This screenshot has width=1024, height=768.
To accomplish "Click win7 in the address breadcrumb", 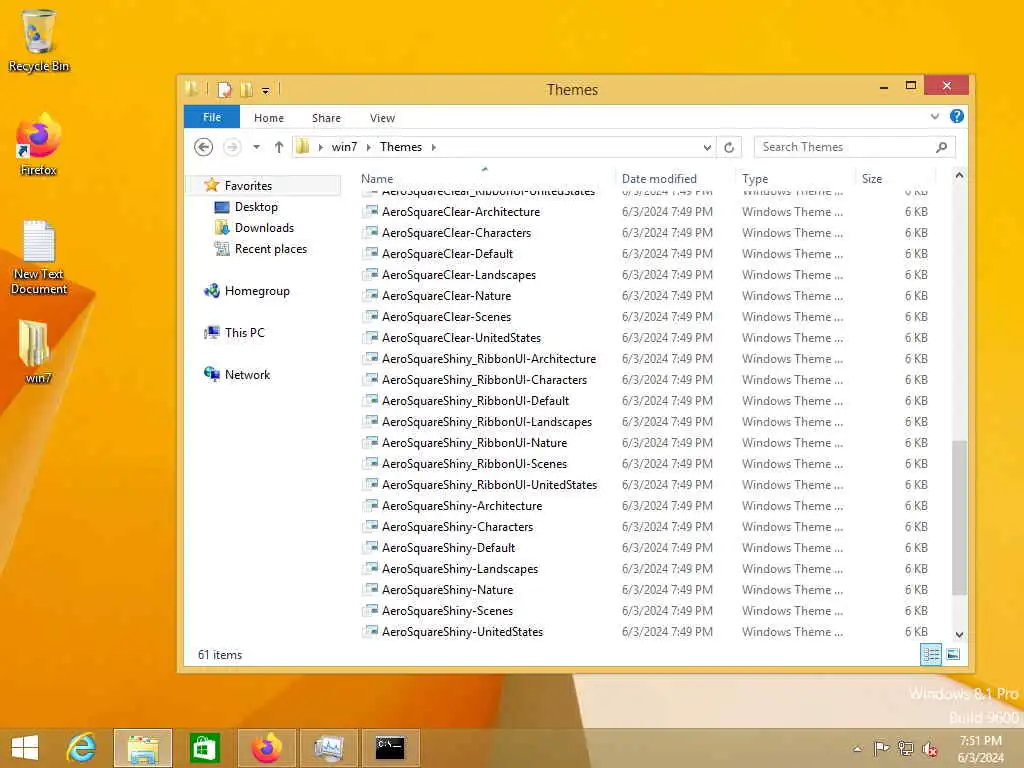I will pos(344,147).
